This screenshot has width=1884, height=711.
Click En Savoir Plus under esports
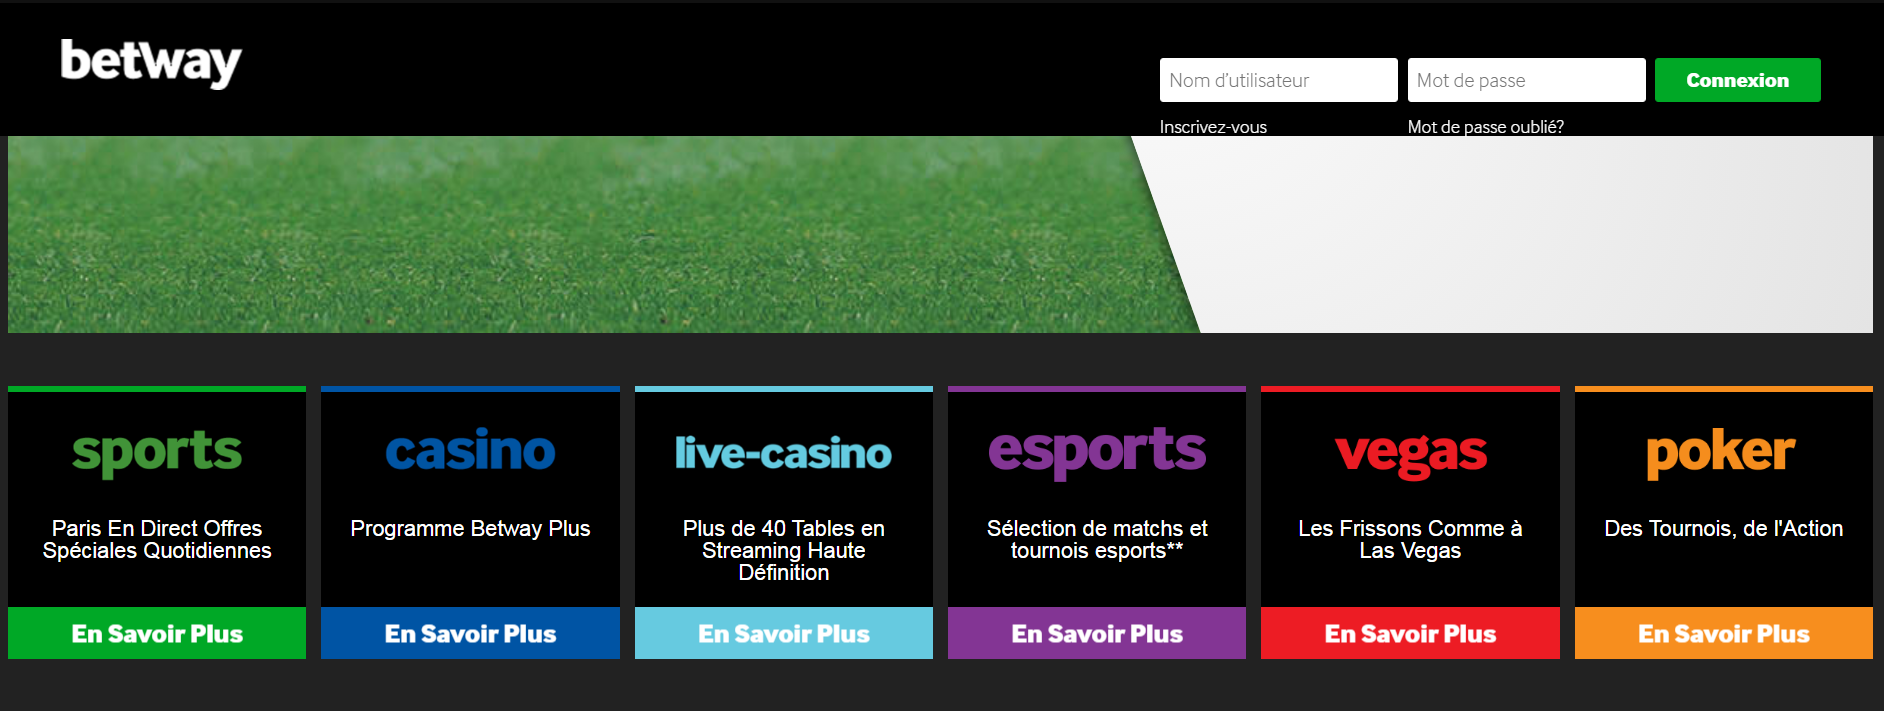tap(1097, 633)
